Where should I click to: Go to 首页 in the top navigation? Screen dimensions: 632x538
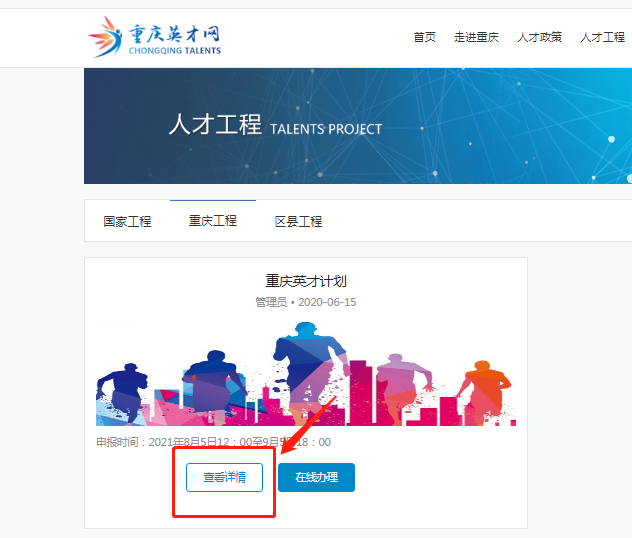424,37
